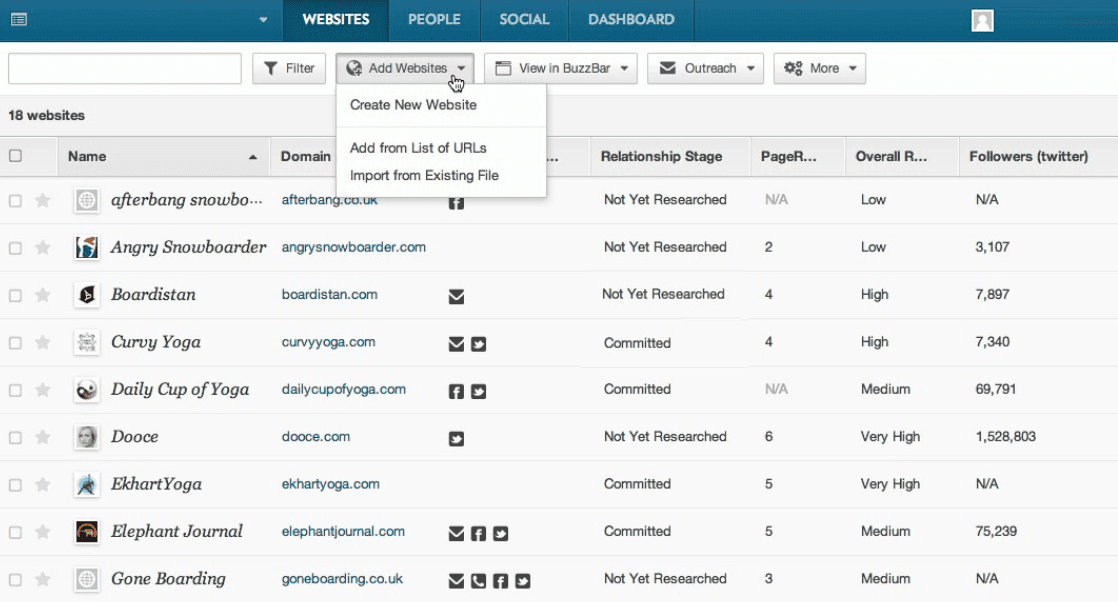The height and width of the screenshot is (602, 1118).
Task: Click the Facebook icon for Elephant Journal
Action: click(478, 533)
